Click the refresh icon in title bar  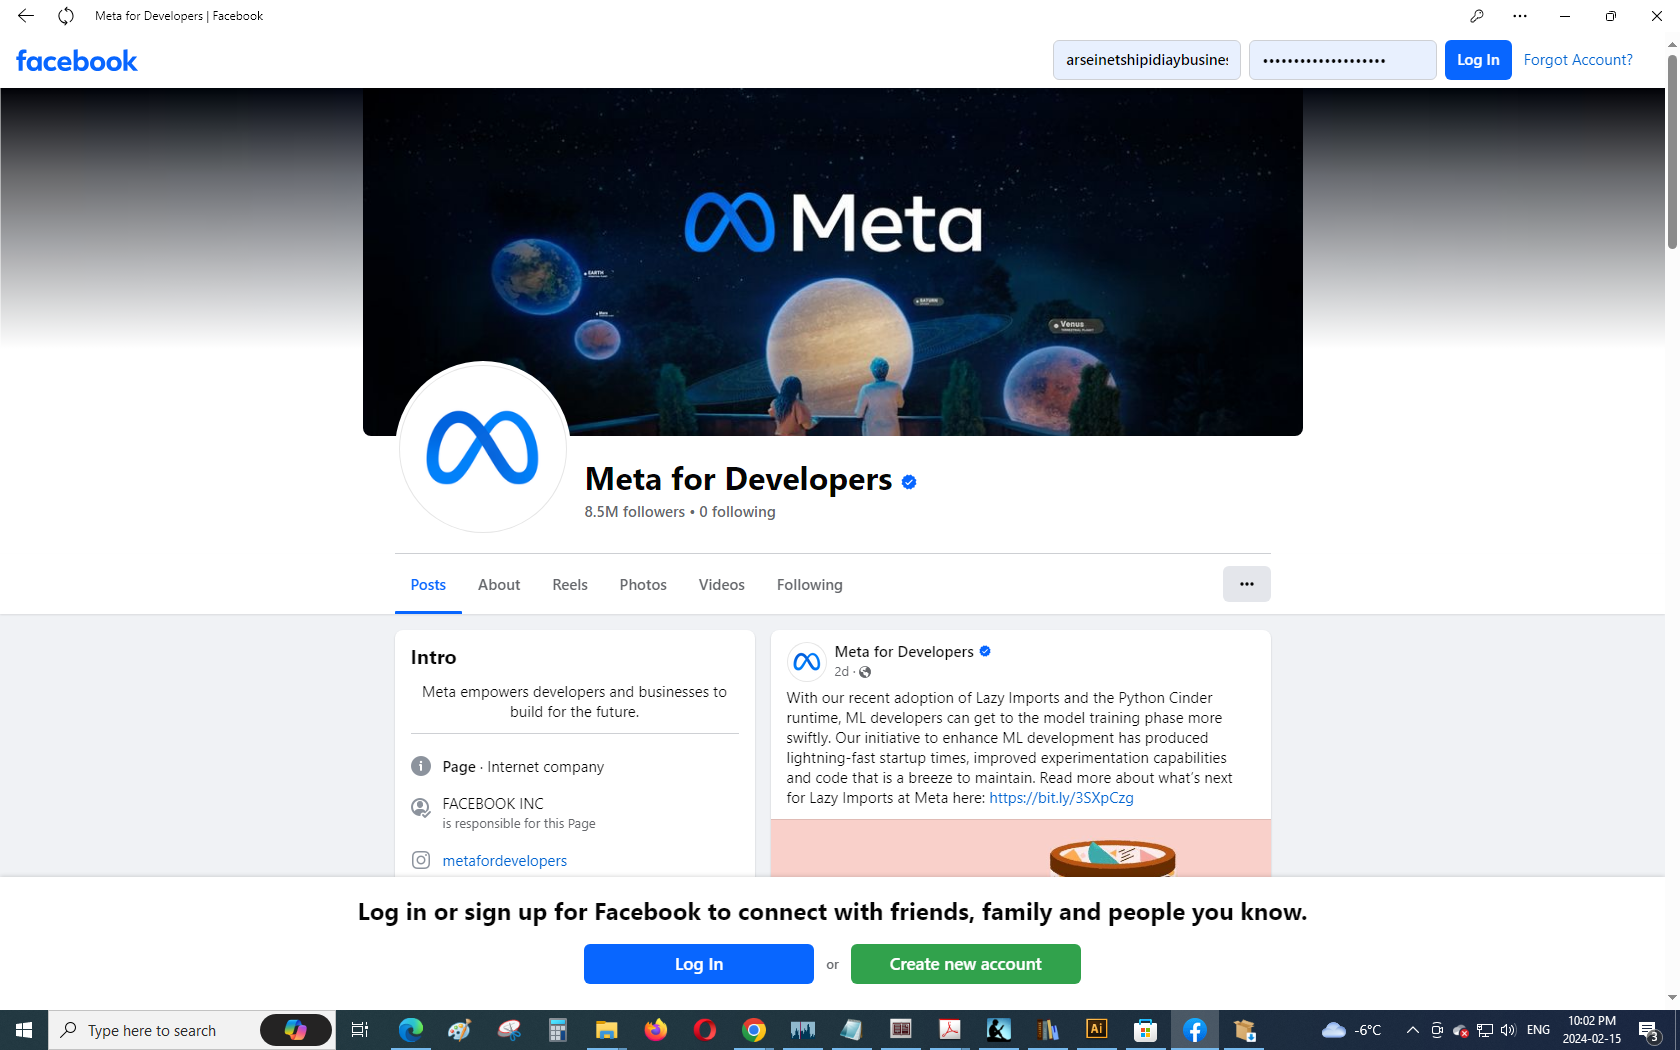coord(66,16)
